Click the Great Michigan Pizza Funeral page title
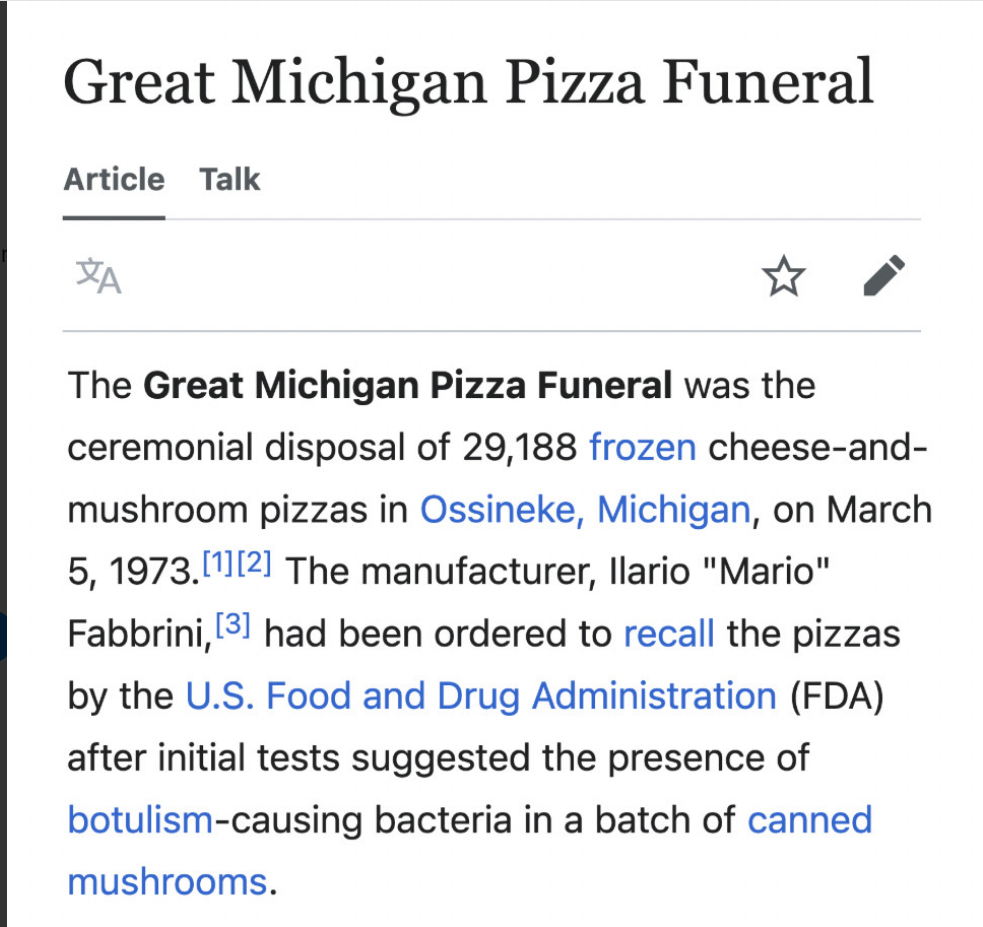The width and height of the screenshot is (983, 927). point(468,83)
